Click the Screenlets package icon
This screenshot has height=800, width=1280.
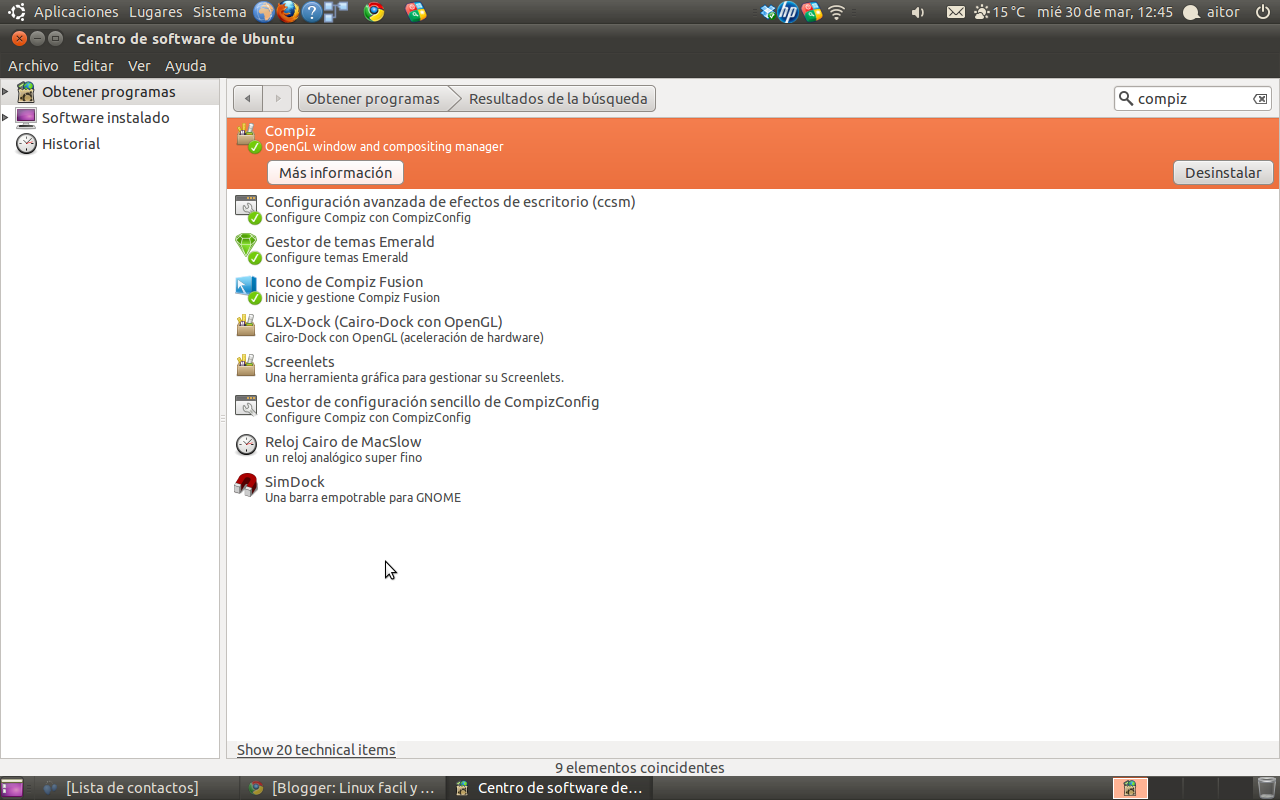(246, 366)
